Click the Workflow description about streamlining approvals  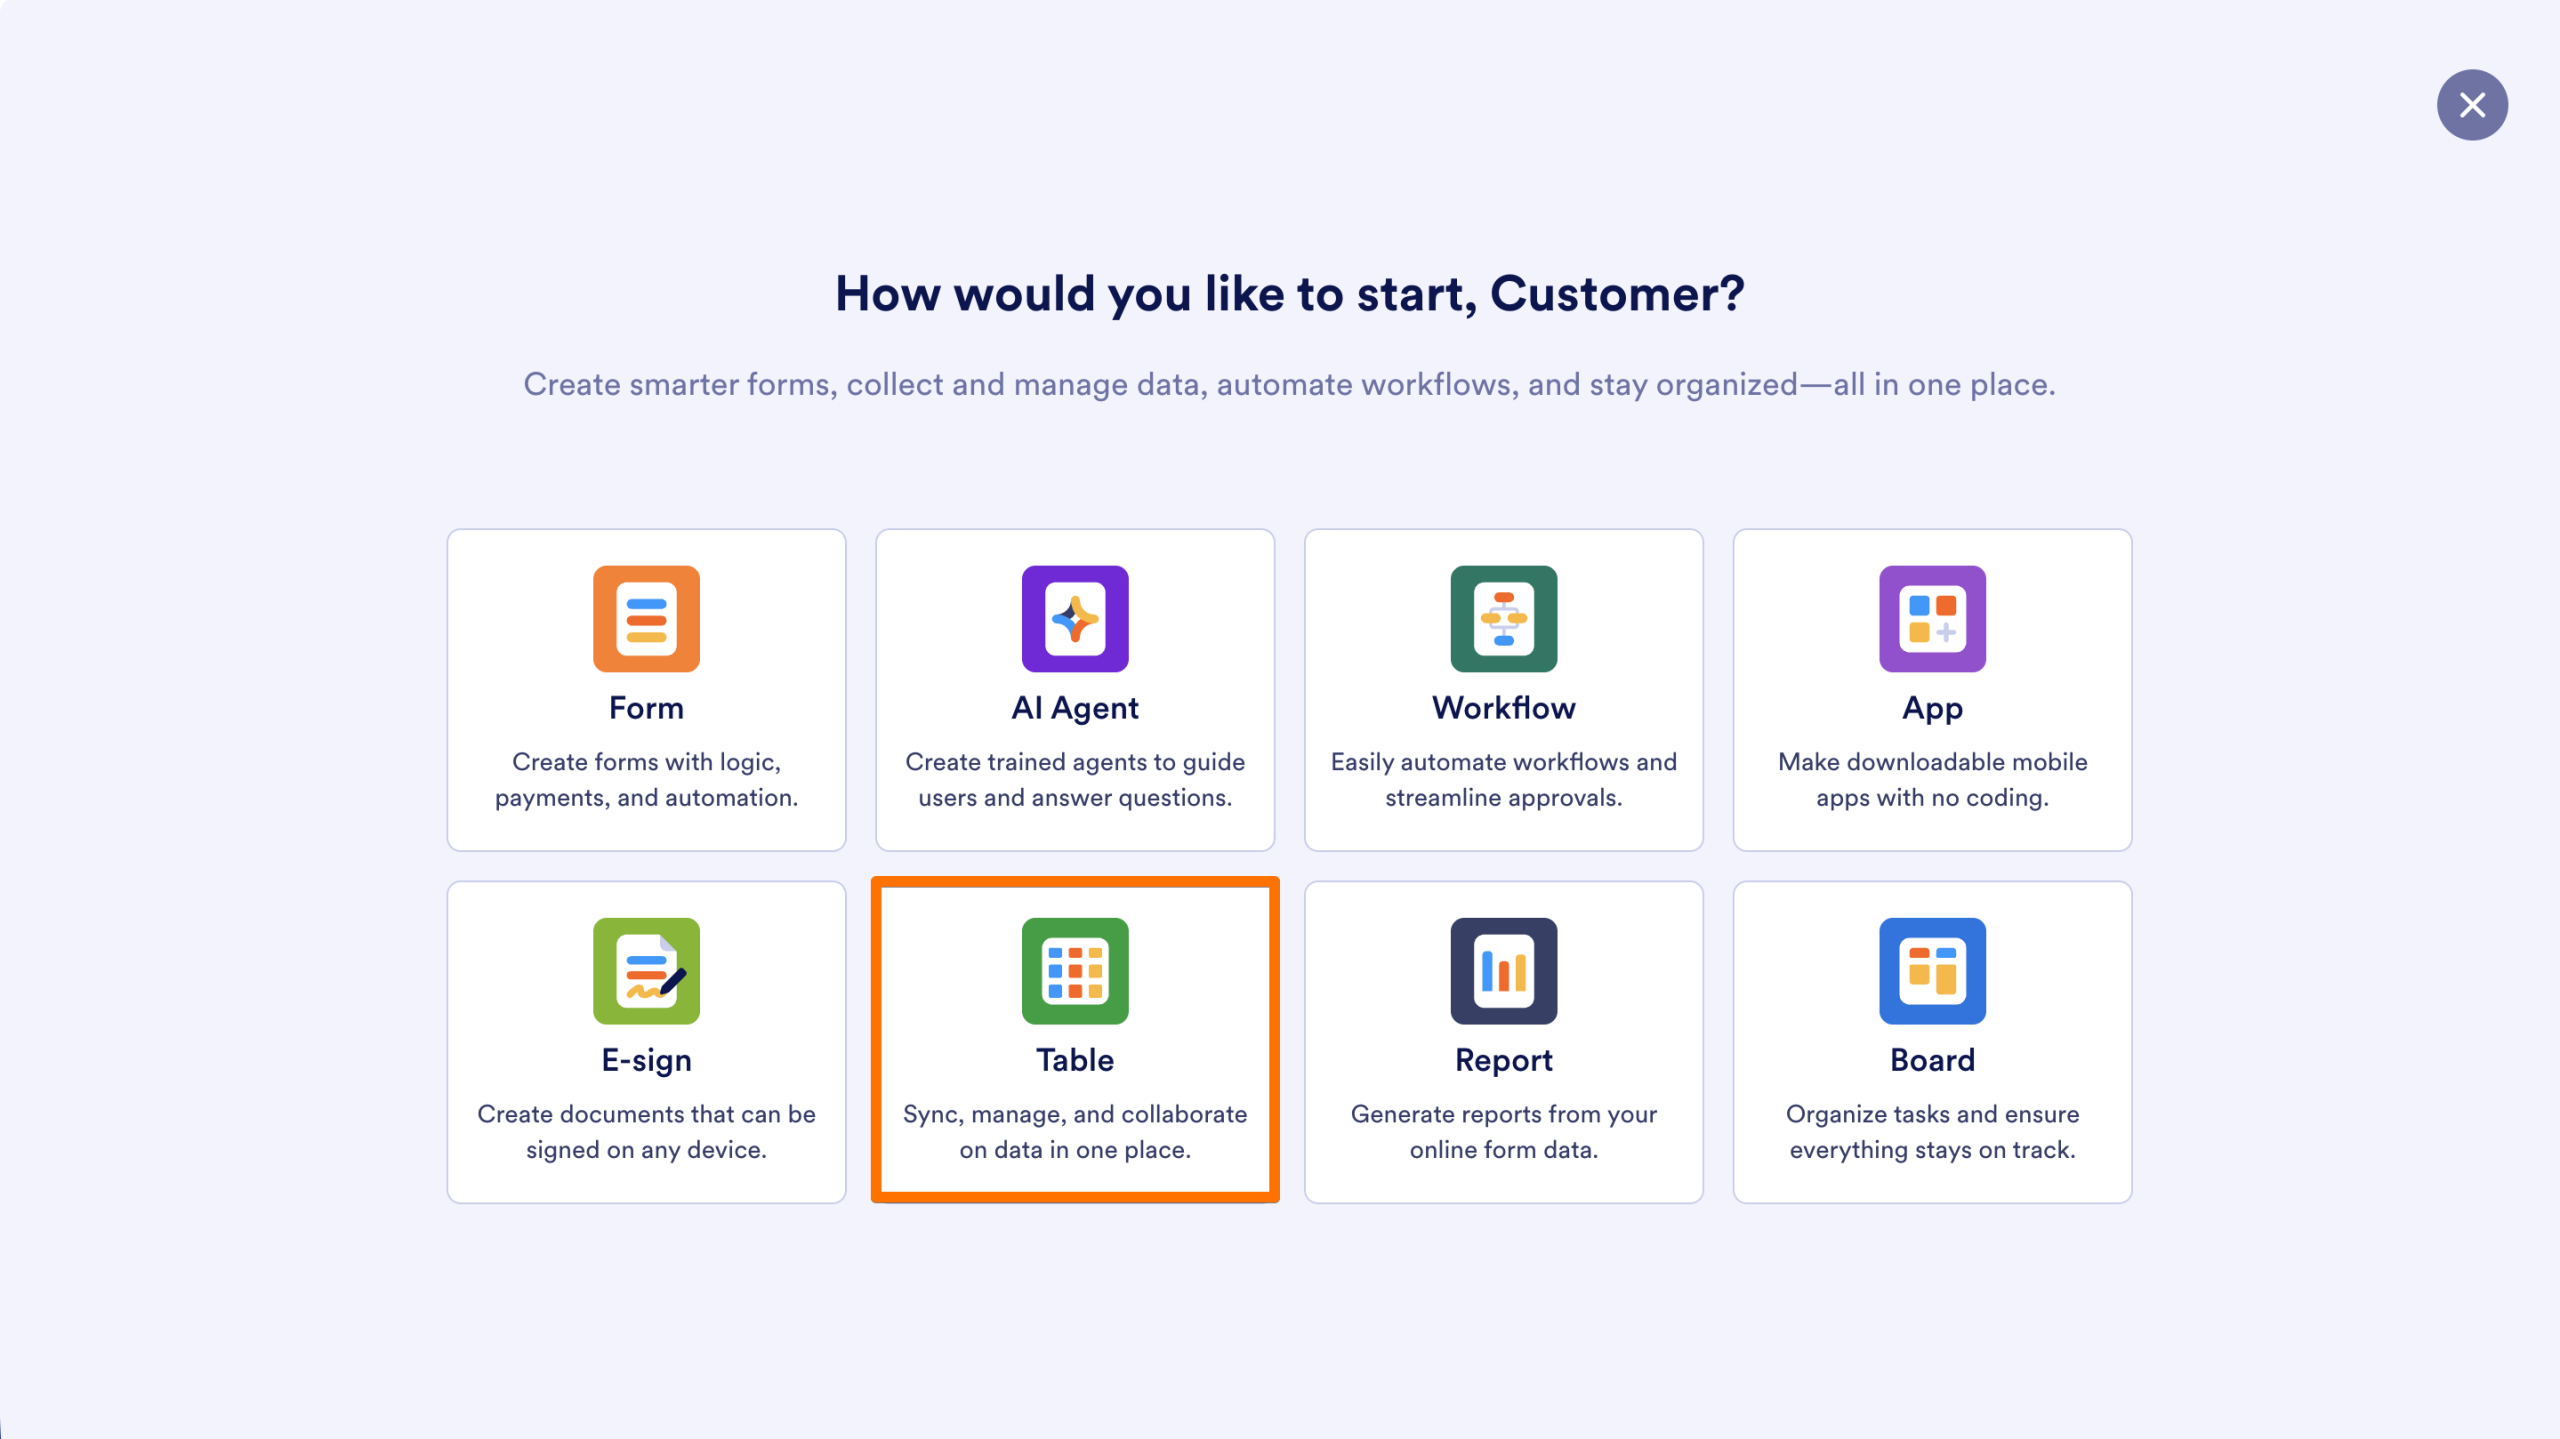coord(1503,780)
